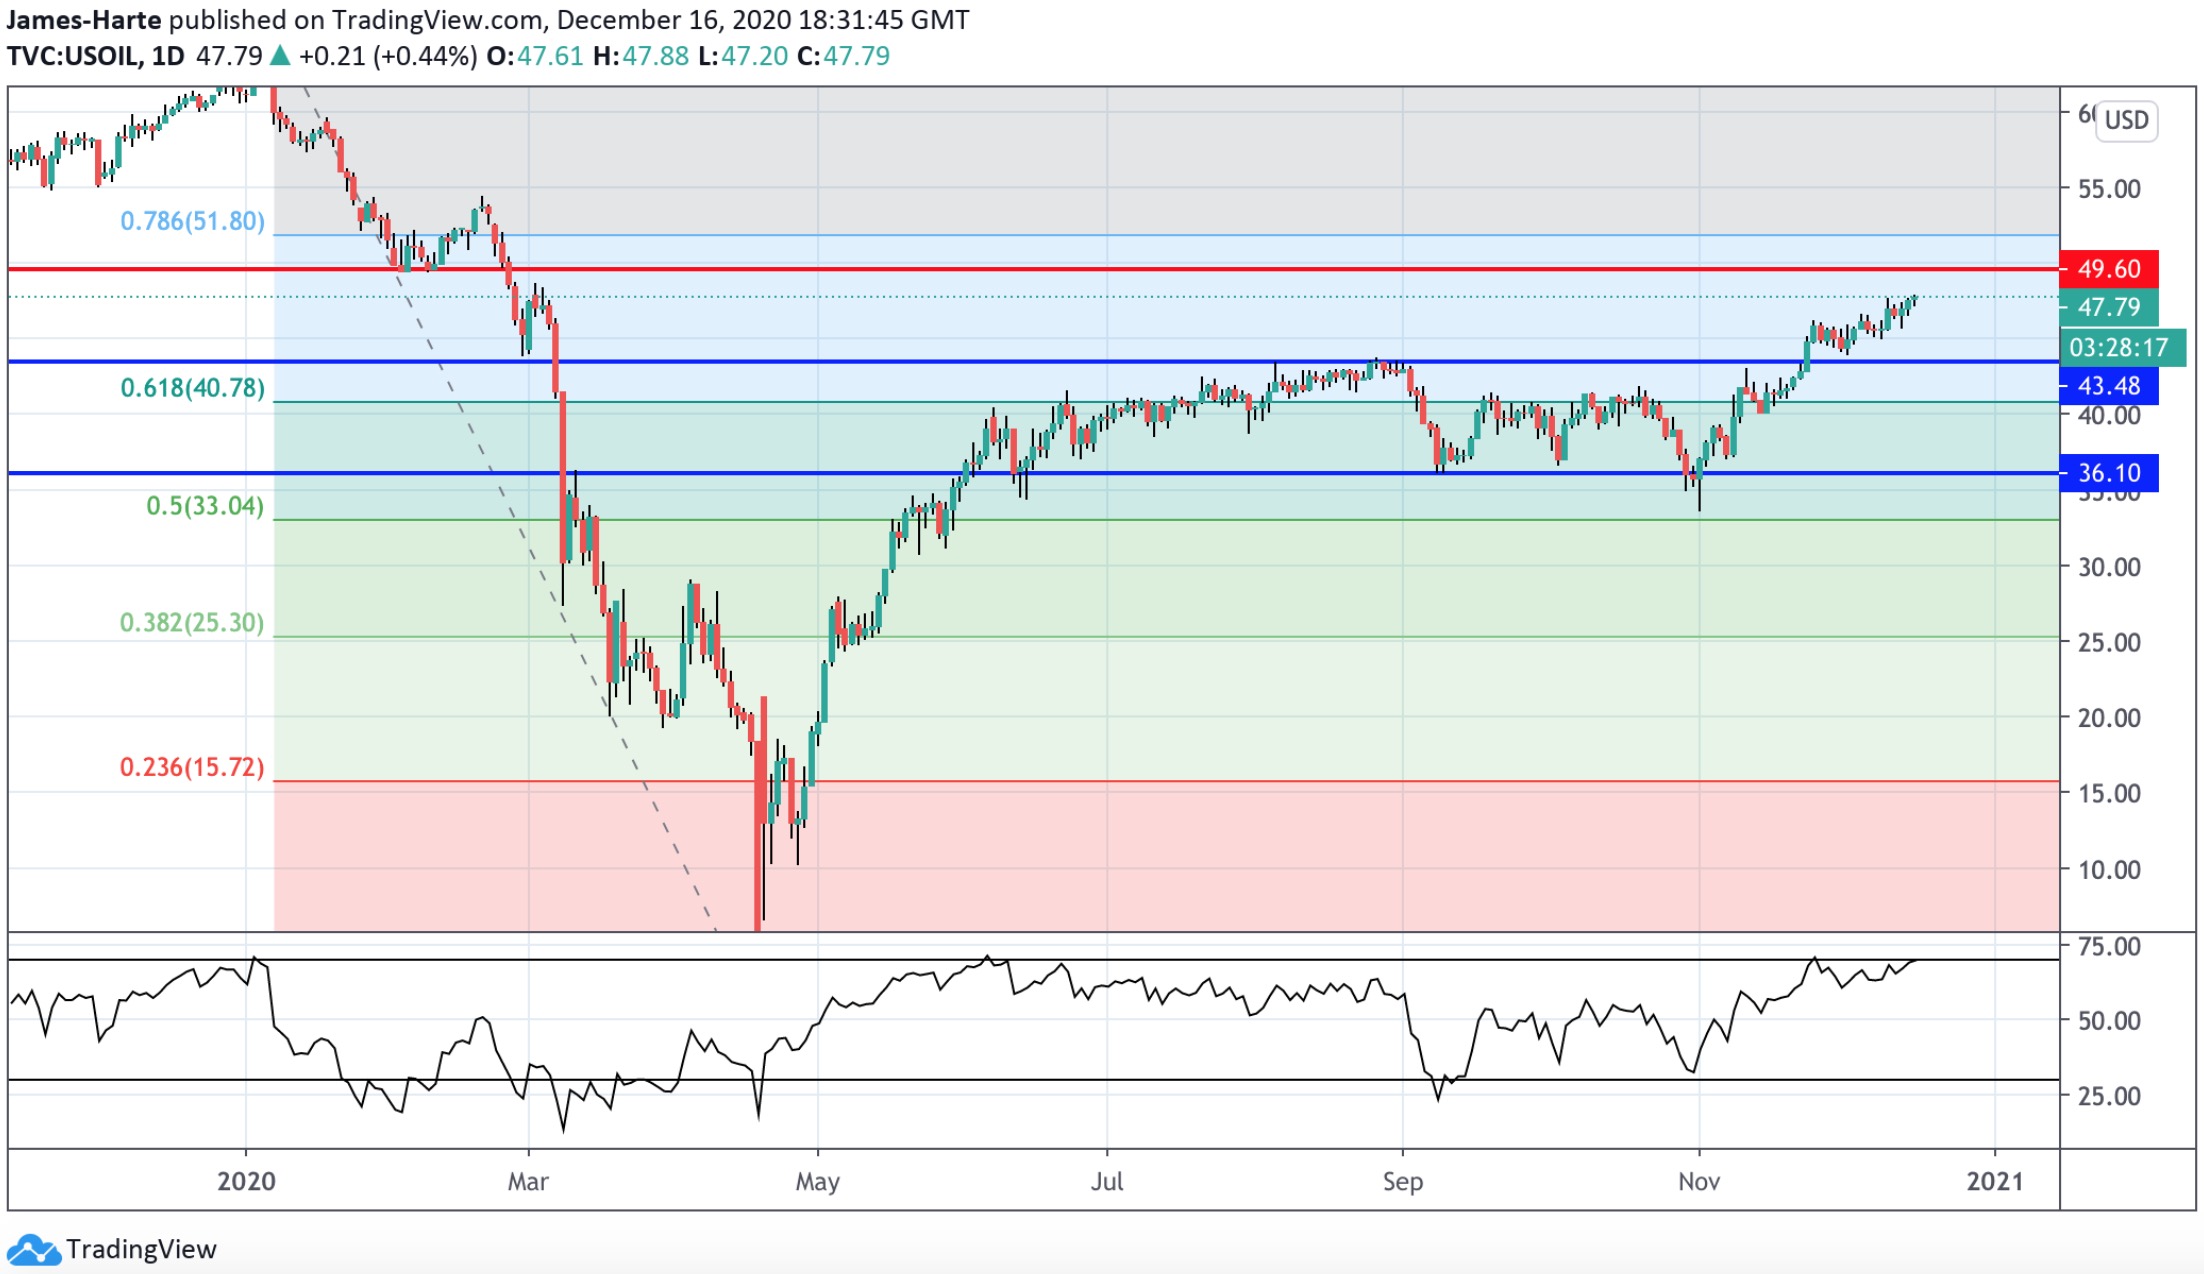Select the 0.5(33.04) Fibonacci level label
This screenshot has height=1274, width=2204.
[x=205, y=506]
